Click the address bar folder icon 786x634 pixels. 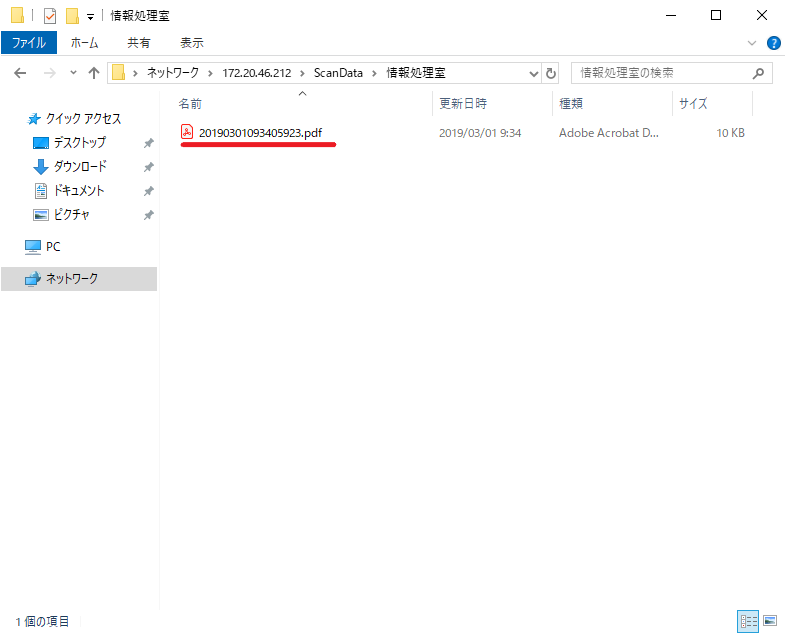tap(118, 73)
